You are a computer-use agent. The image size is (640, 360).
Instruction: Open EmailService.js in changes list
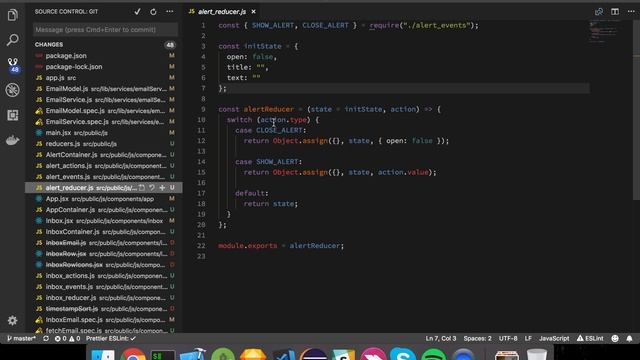coord(104,100)
